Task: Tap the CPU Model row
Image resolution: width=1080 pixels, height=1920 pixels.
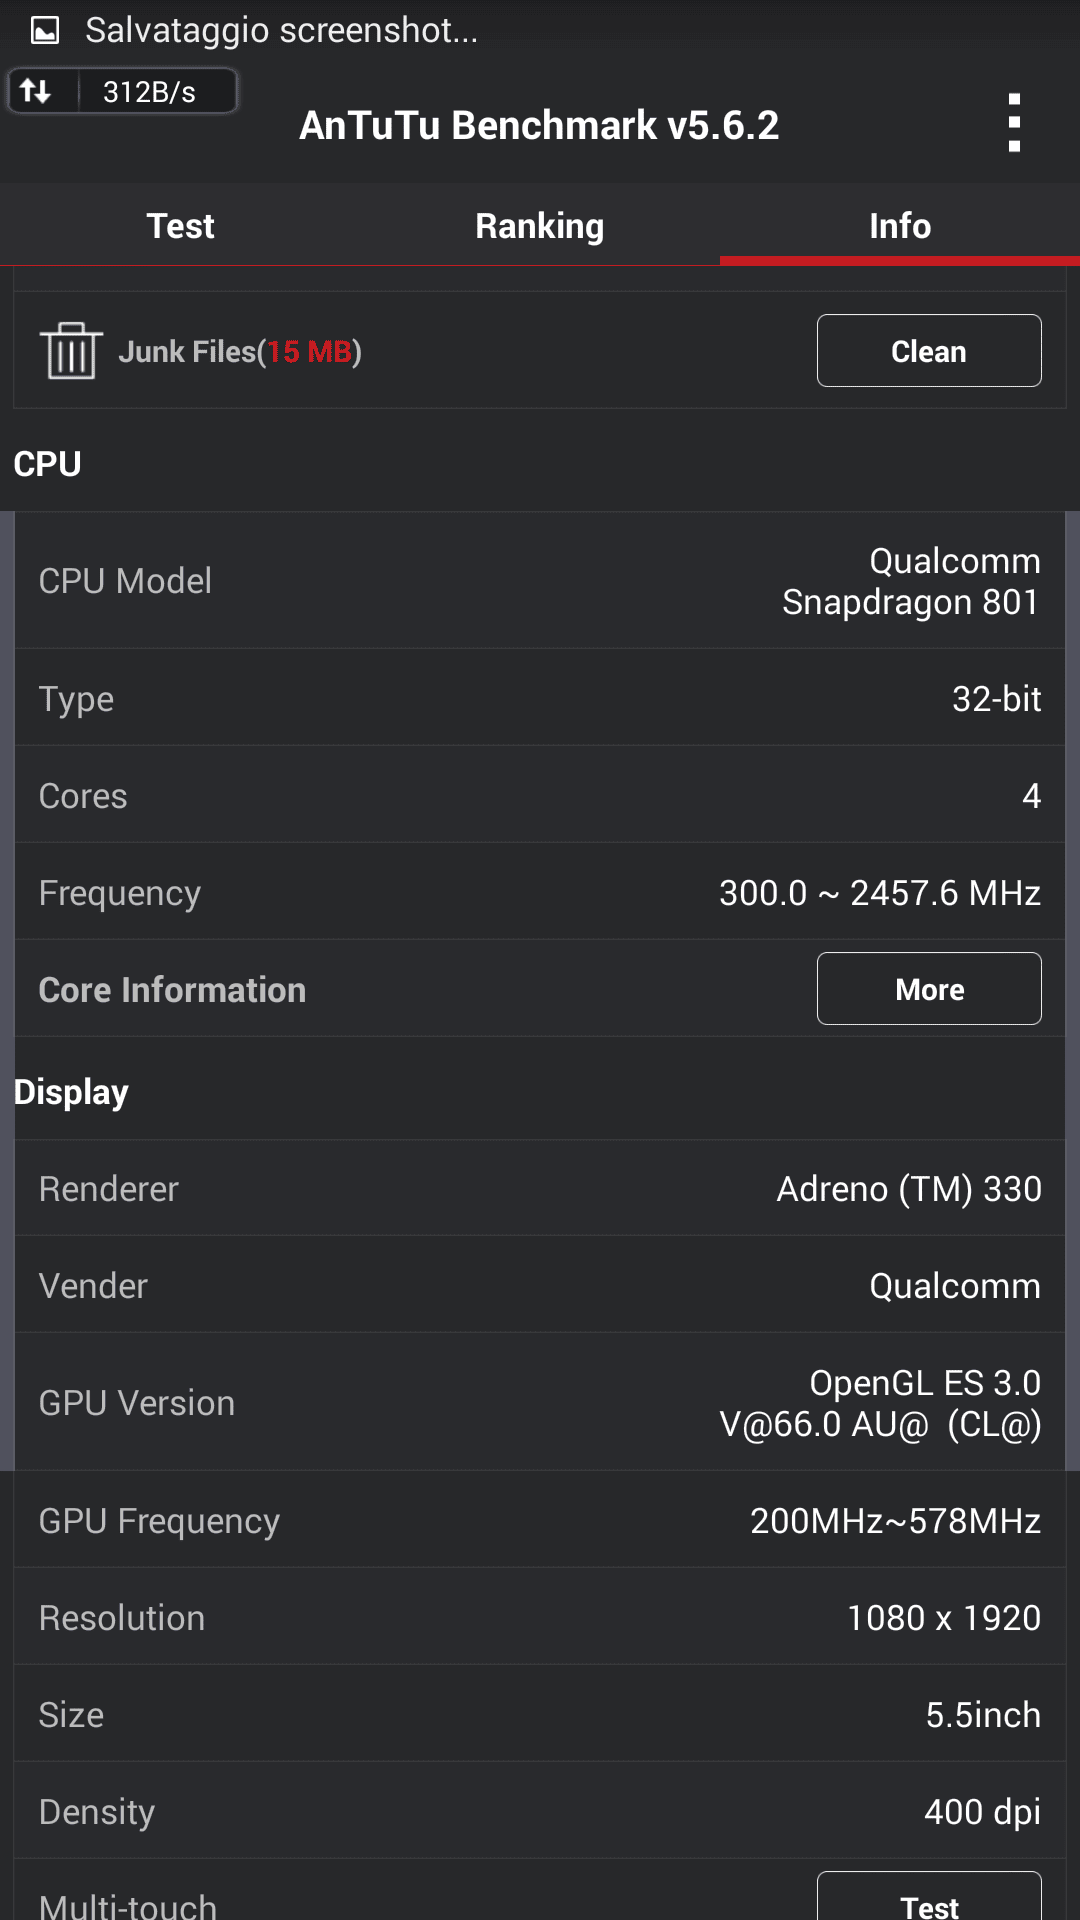Action: [x=540, y=581]
